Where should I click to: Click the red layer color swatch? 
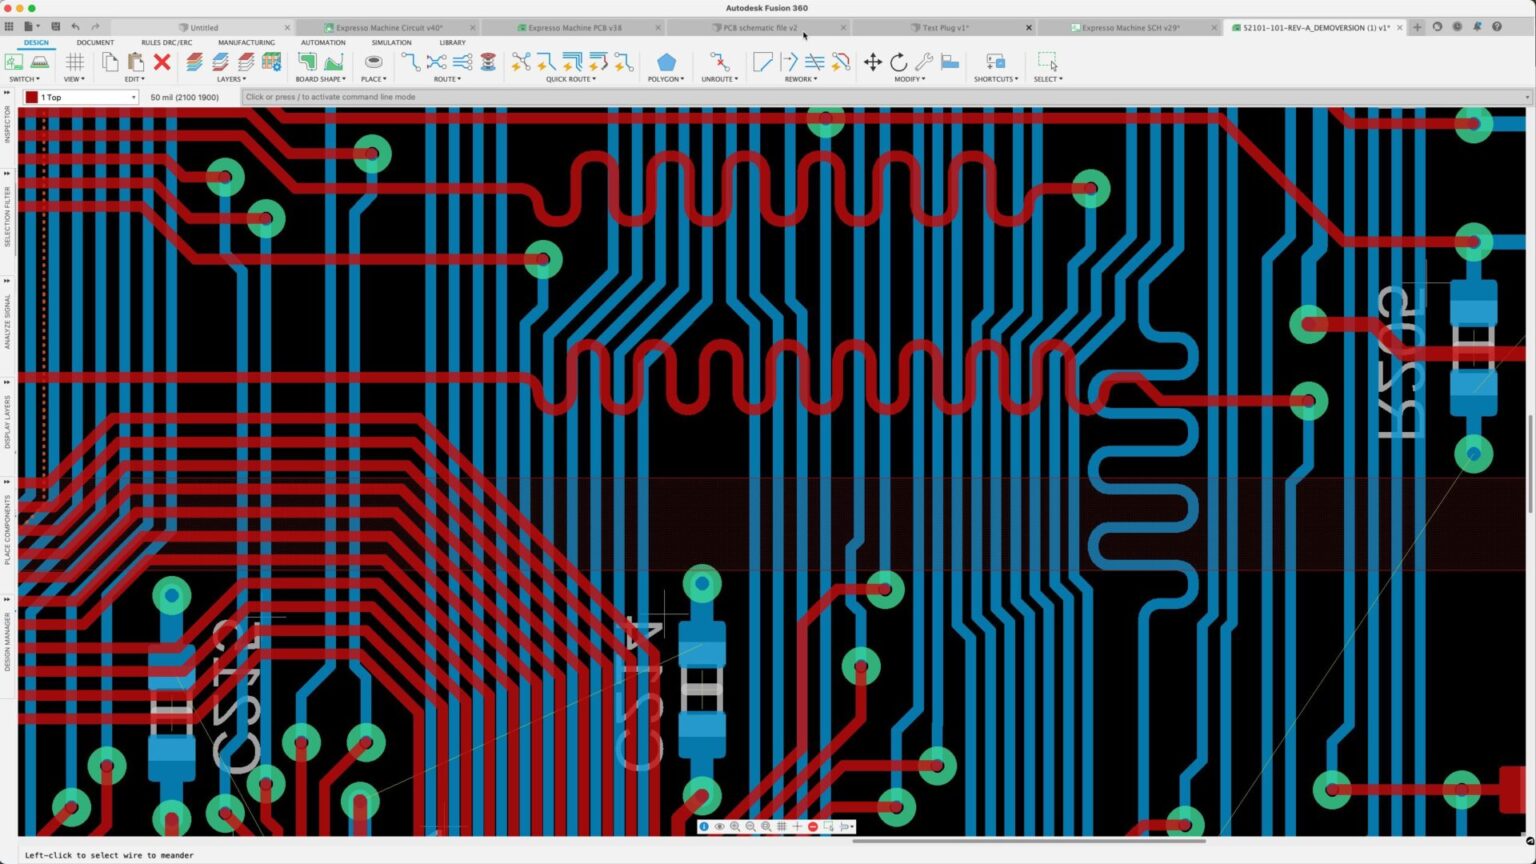tap(33, 97)
